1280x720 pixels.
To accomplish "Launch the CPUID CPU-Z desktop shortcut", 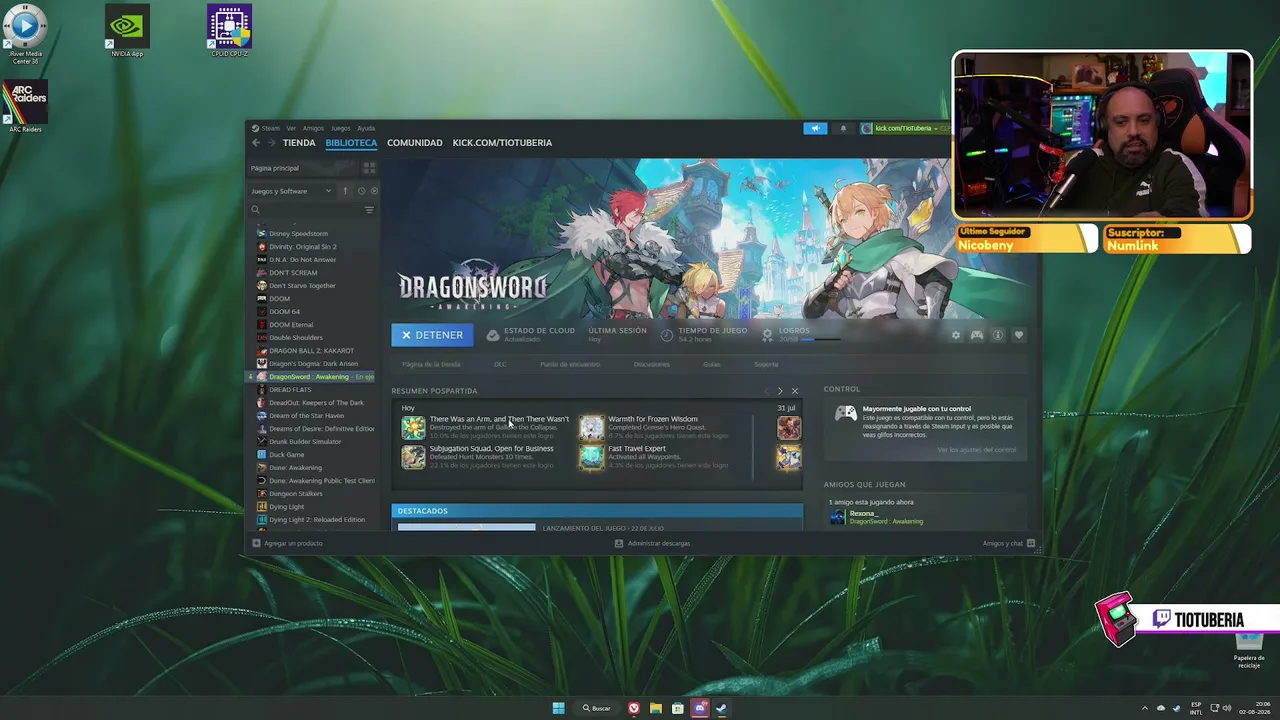I will coord(229,31).
